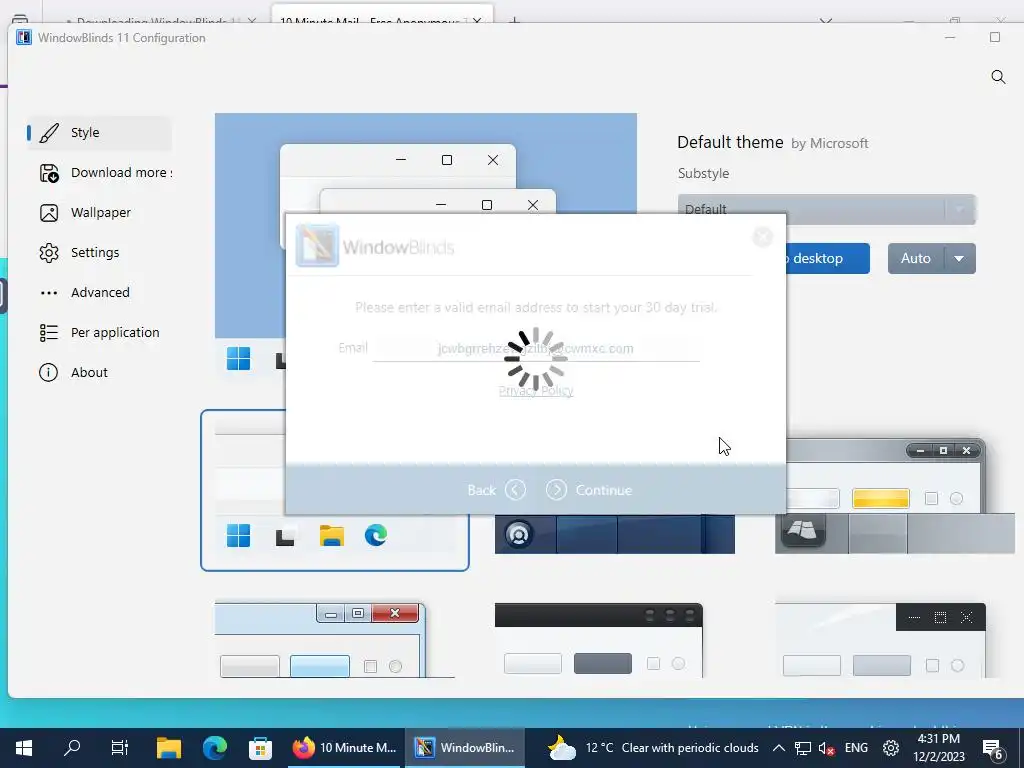Open the Windows Start menu
This screenshot has width=1024, height=768.
pyautogui.click(x=24, y=748)
